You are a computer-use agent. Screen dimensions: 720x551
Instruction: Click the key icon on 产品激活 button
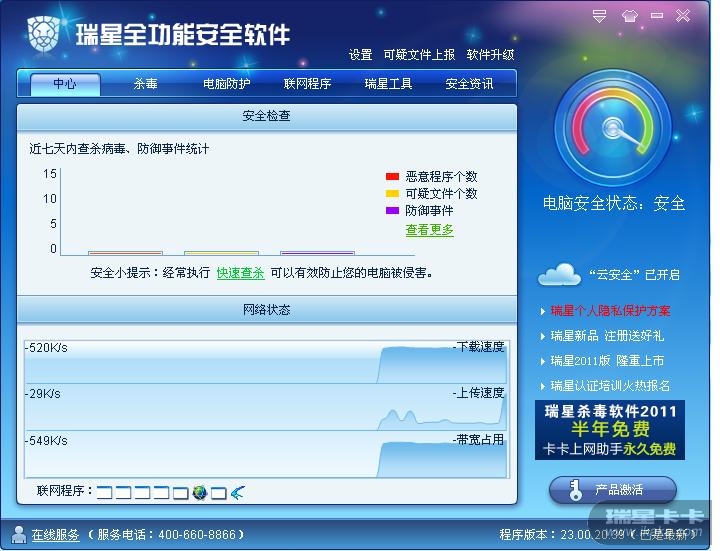574,490
